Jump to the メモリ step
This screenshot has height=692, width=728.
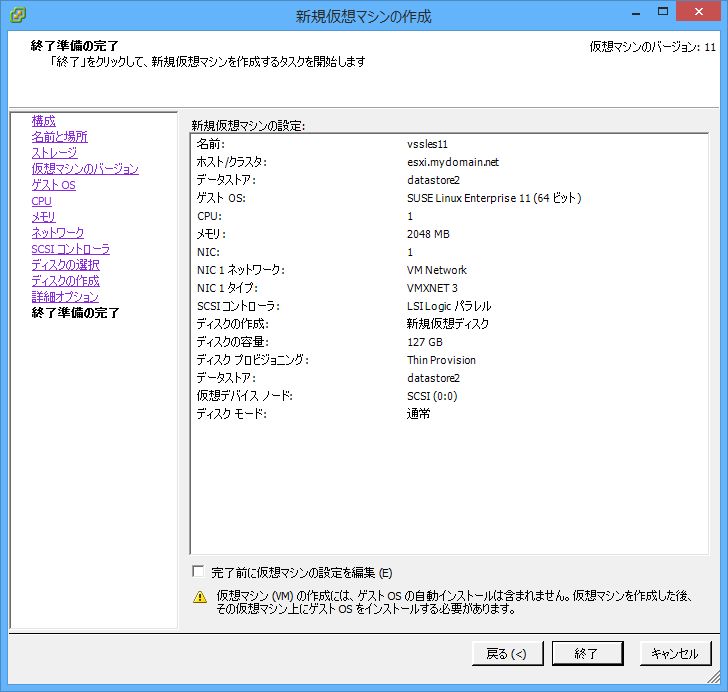pyautogui.click(x=43, y=217)
